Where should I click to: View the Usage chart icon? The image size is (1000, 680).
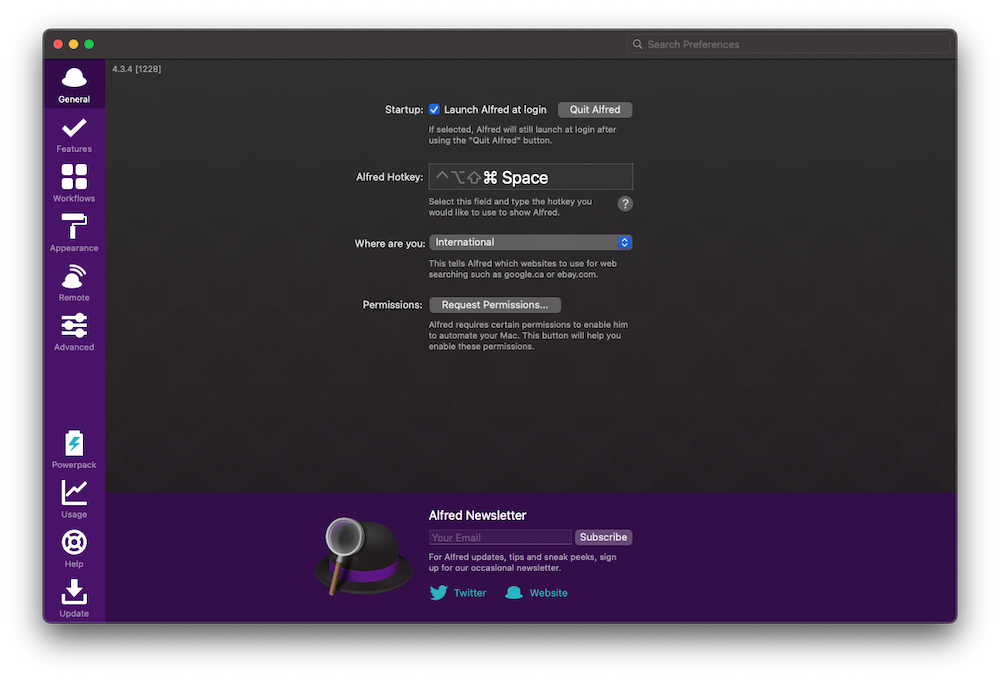click(x=74, y=493)
